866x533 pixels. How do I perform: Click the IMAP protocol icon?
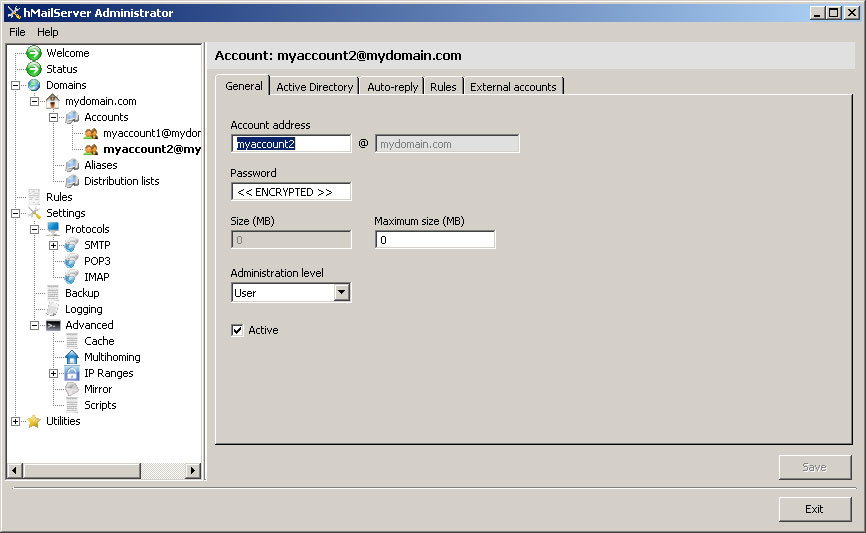[72, 277]
